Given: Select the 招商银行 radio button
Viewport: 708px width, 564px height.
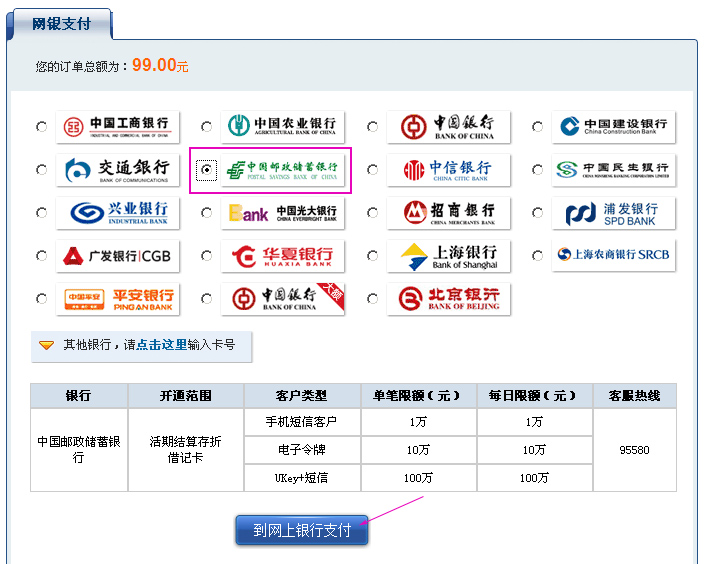Looking at the screenshot, I should (x=373, y=213).
